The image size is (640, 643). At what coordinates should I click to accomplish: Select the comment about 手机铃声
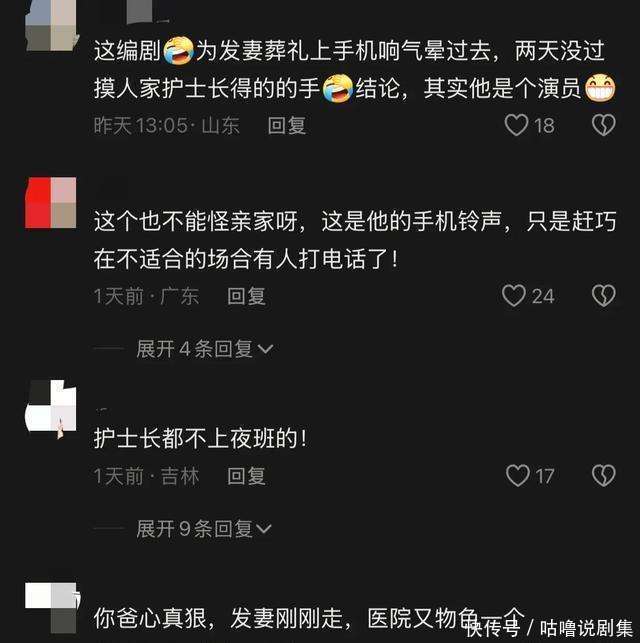355,240
